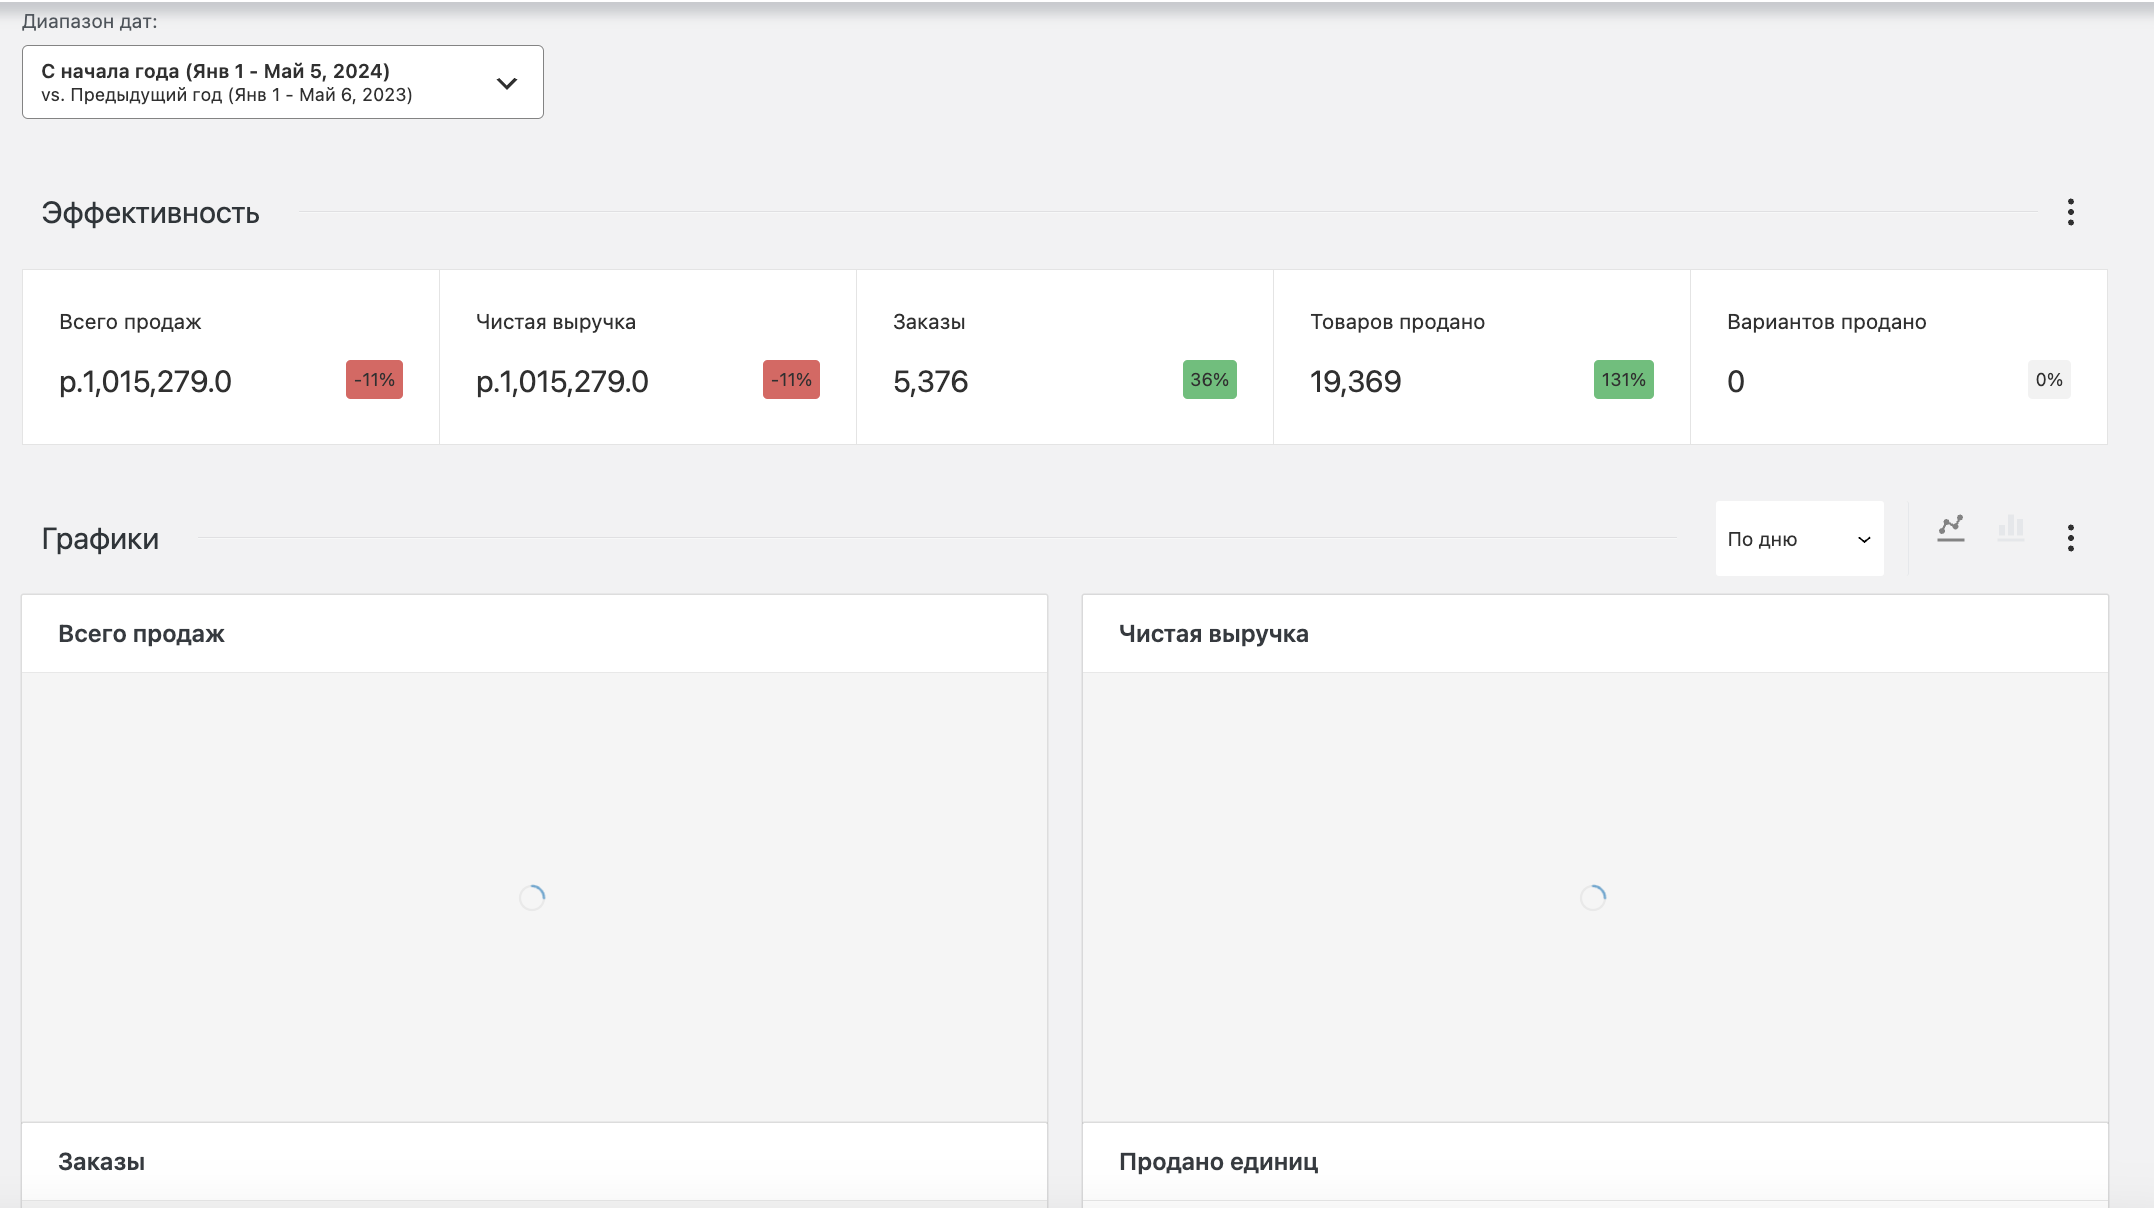Viewport: 2154px width, 1208px height.
Task: Open the Всего продаж summary card
Action: pyautogui.click(x=200, y=356)
